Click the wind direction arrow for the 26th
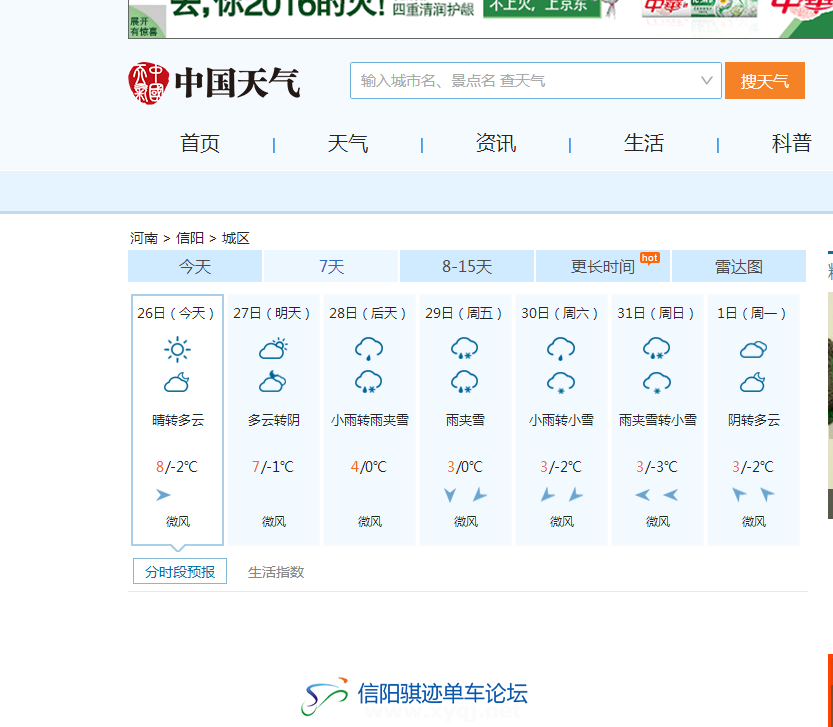This screenshot has height=727, width=833. 163,495
